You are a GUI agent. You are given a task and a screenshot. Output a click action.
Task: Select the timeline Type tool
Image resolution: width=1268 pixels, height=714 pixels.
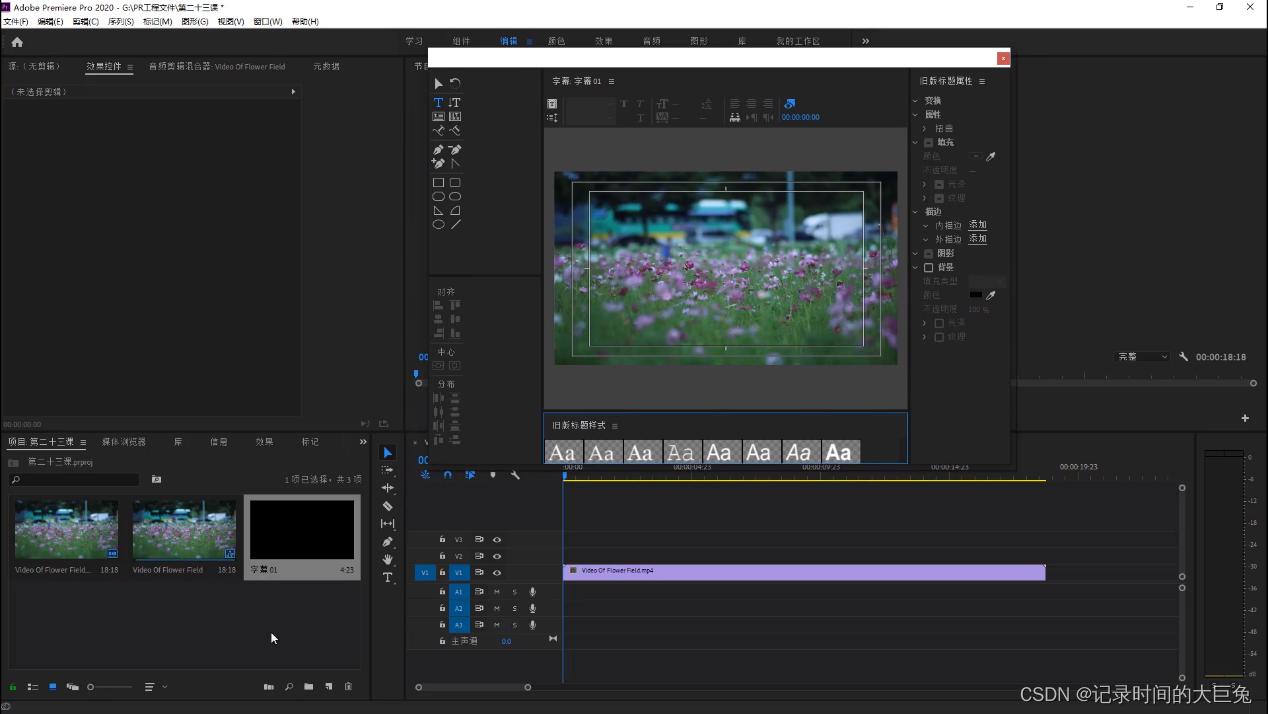click(x=388, y=578)
